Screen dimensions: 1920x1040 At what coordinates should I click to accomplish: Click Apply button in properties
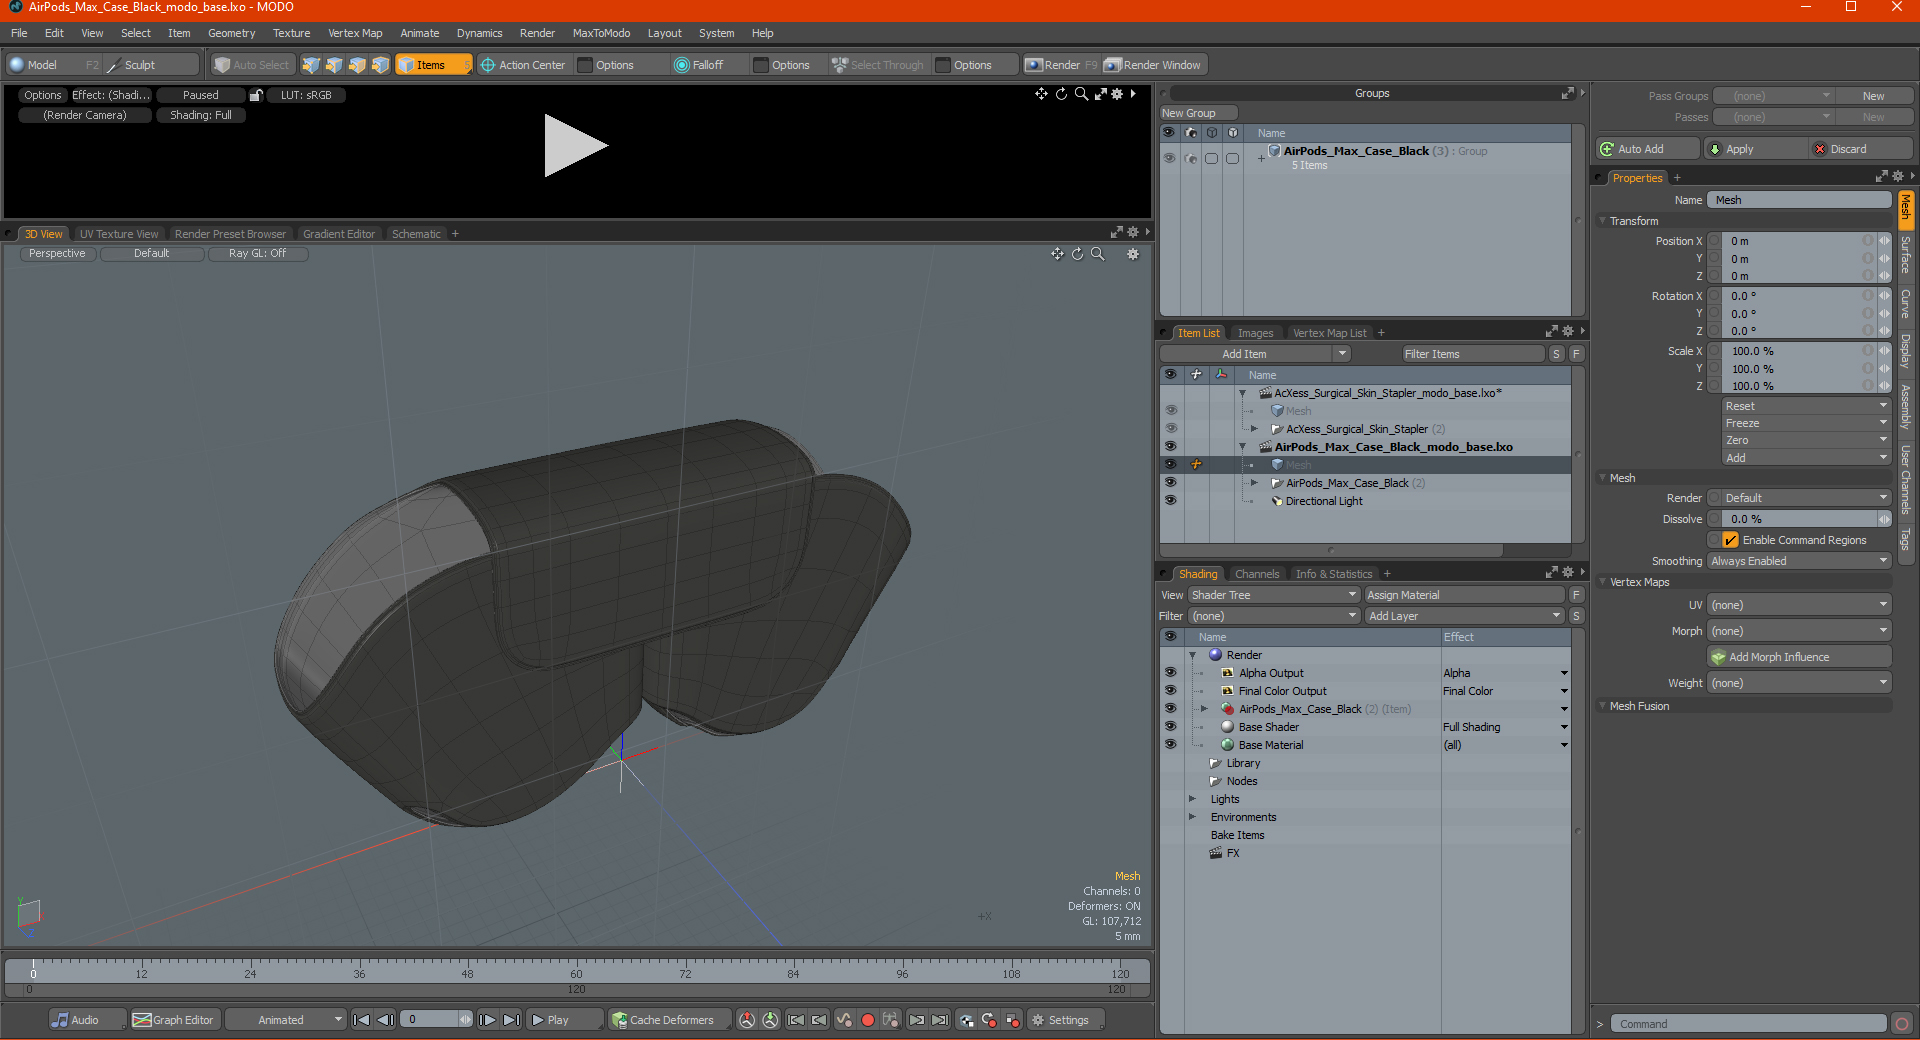coord(1755,149)
